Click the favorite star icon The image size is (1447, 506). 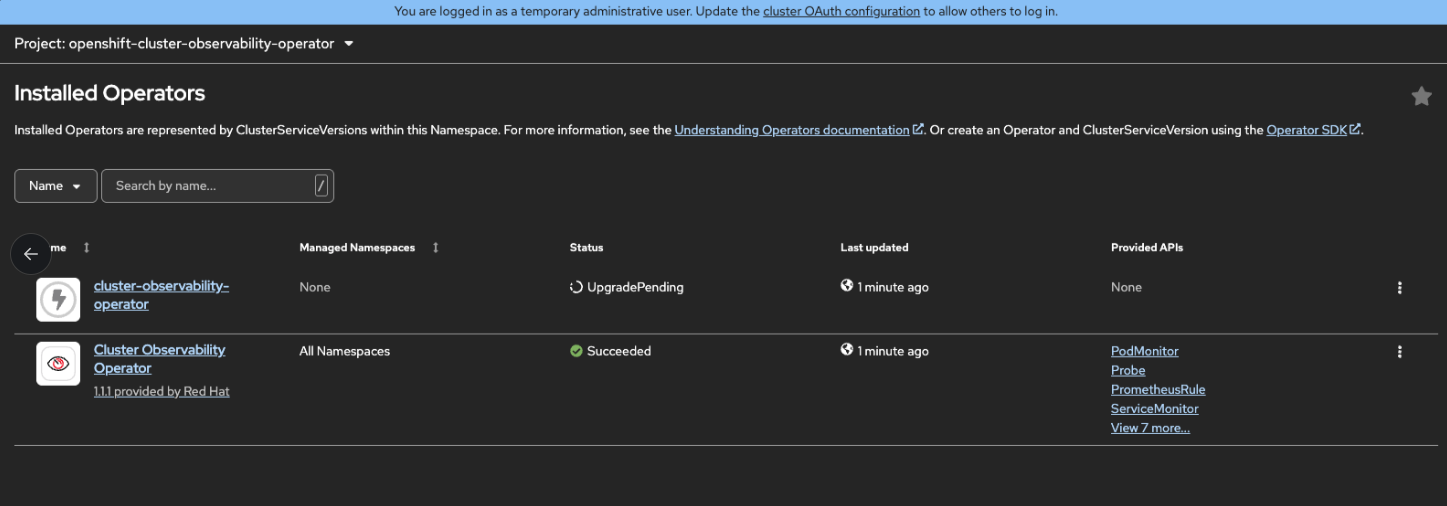1421,96
